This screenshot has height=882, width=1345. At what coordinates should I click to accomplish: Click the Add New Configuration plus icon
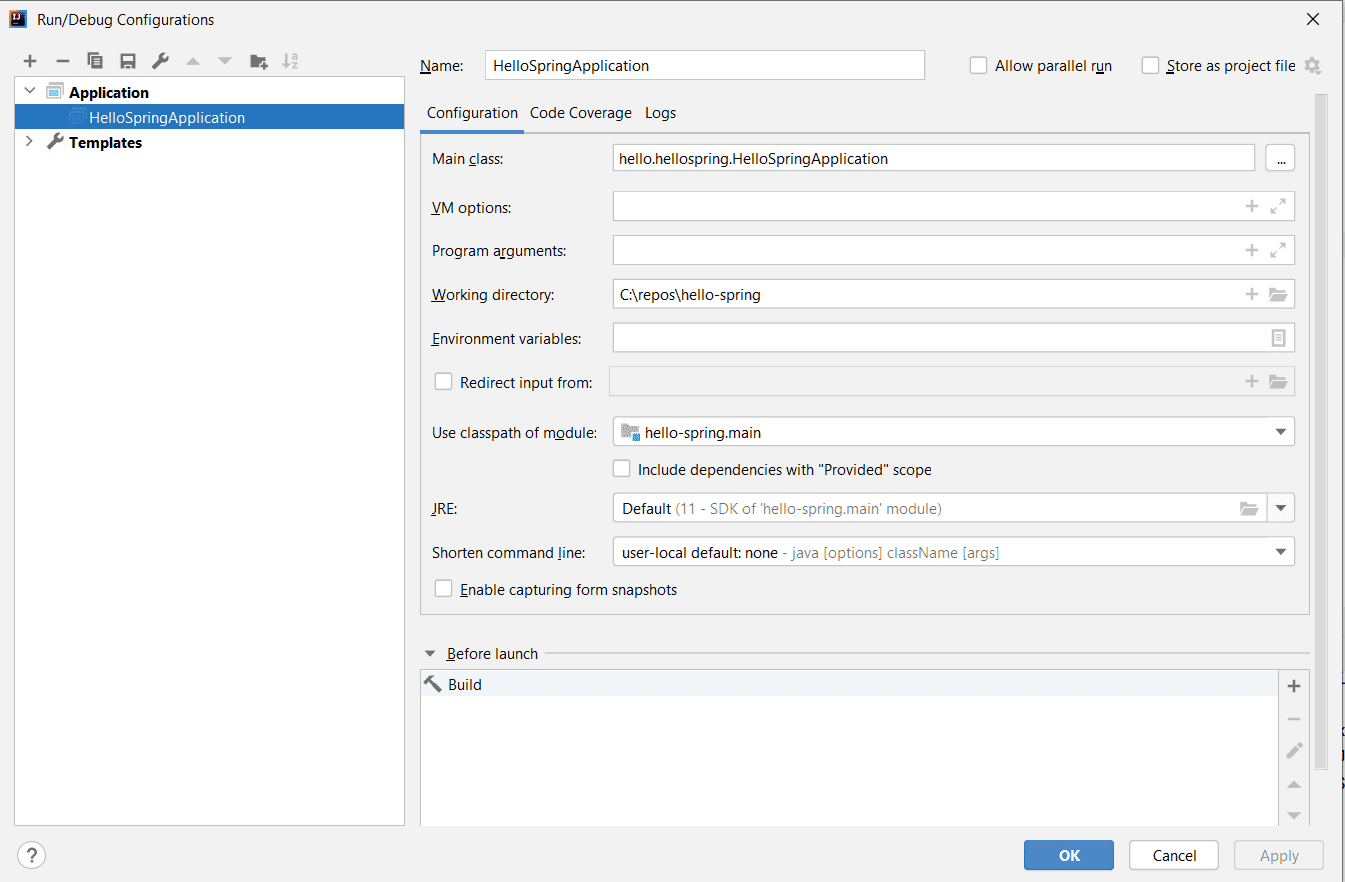[x=30, y=61]
